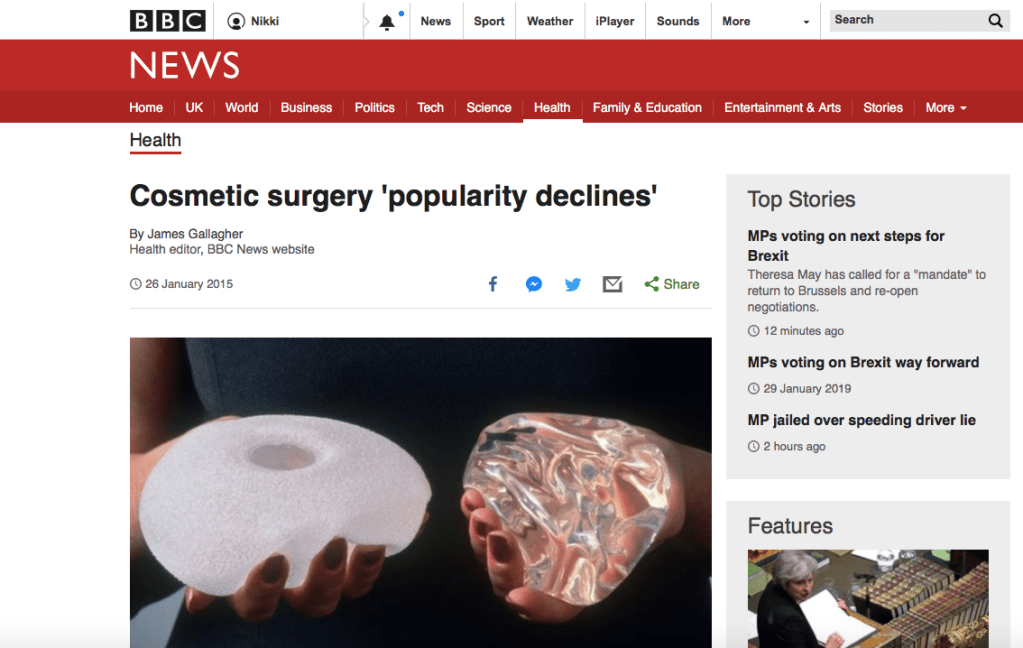This screenshot has width=1023, height=648.
Task: Click the Health section heading link
Action: click(155, 140)
